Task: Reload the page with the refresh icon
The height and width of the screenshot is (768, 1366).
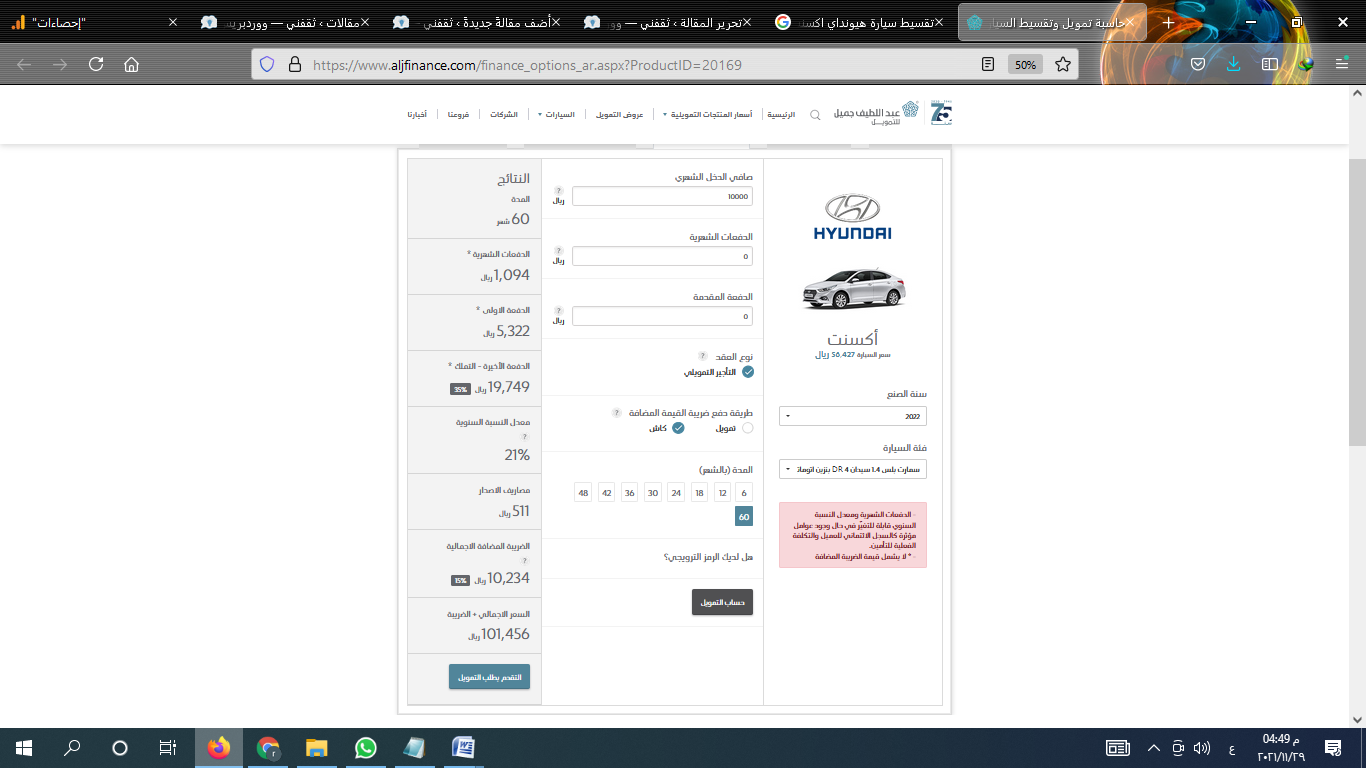Action: 96,64
